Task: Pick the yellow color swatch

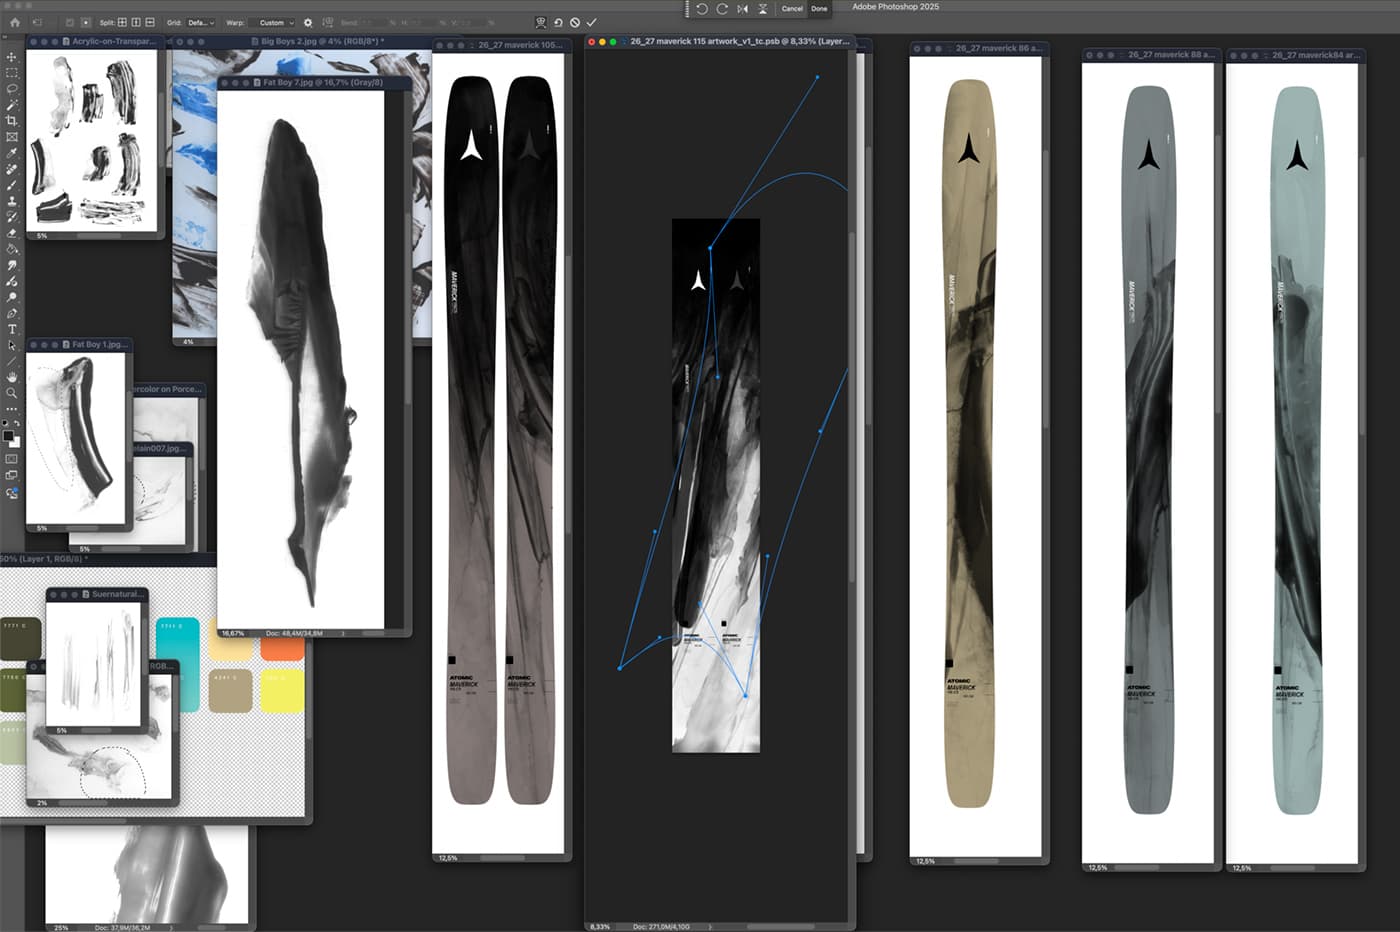Action: [282, 691]
